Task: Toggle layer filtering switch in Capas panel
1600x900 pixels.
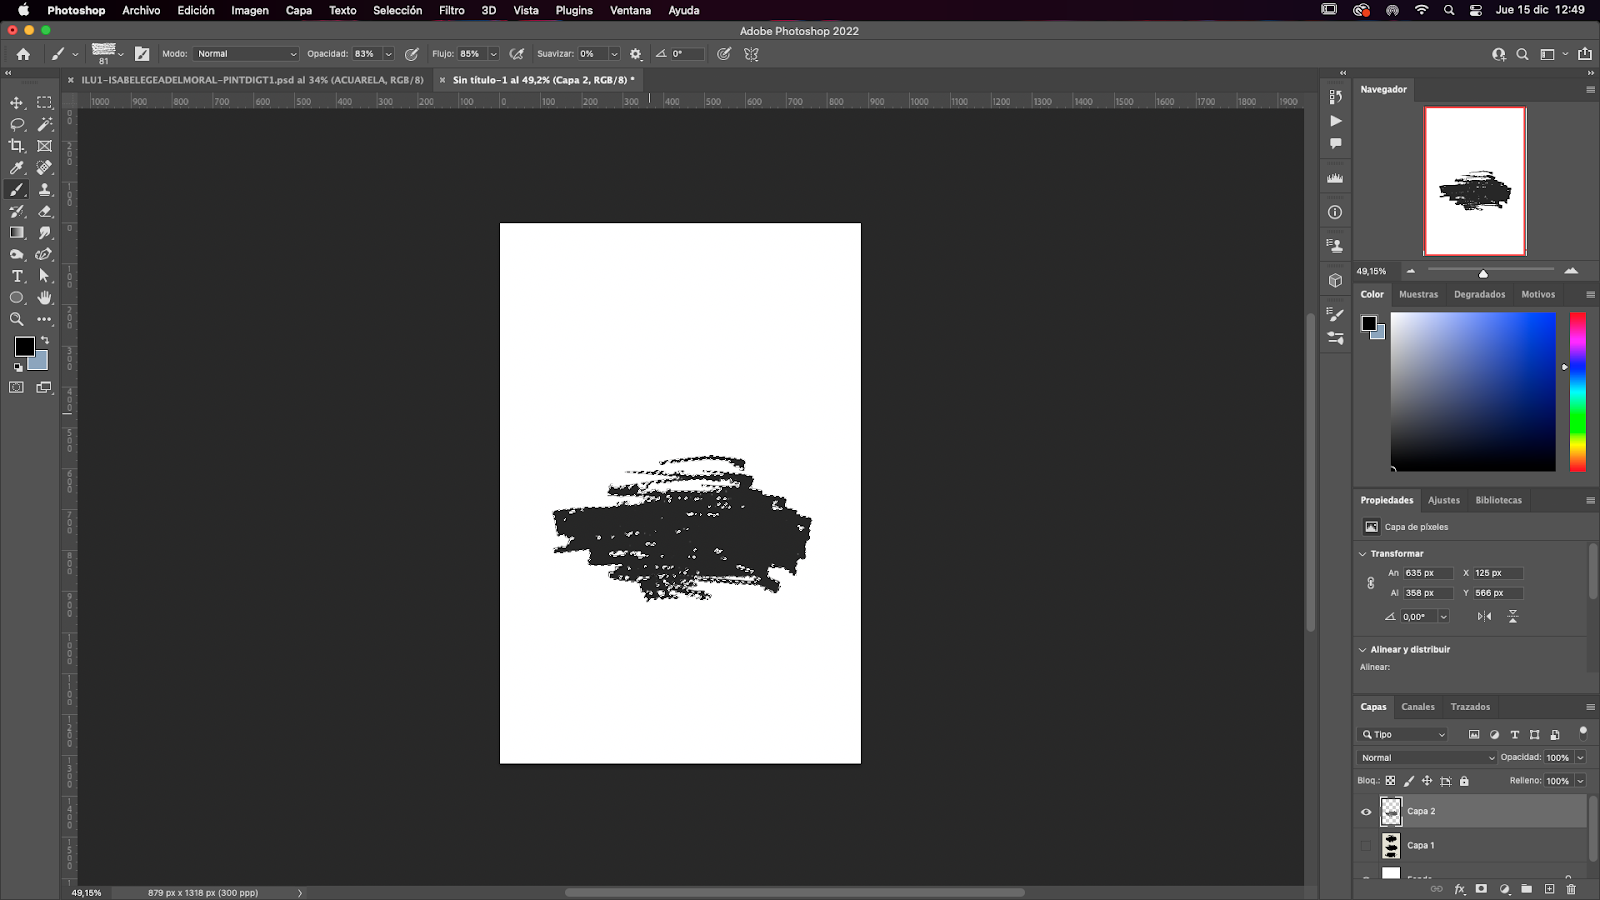Action: 1583,733
